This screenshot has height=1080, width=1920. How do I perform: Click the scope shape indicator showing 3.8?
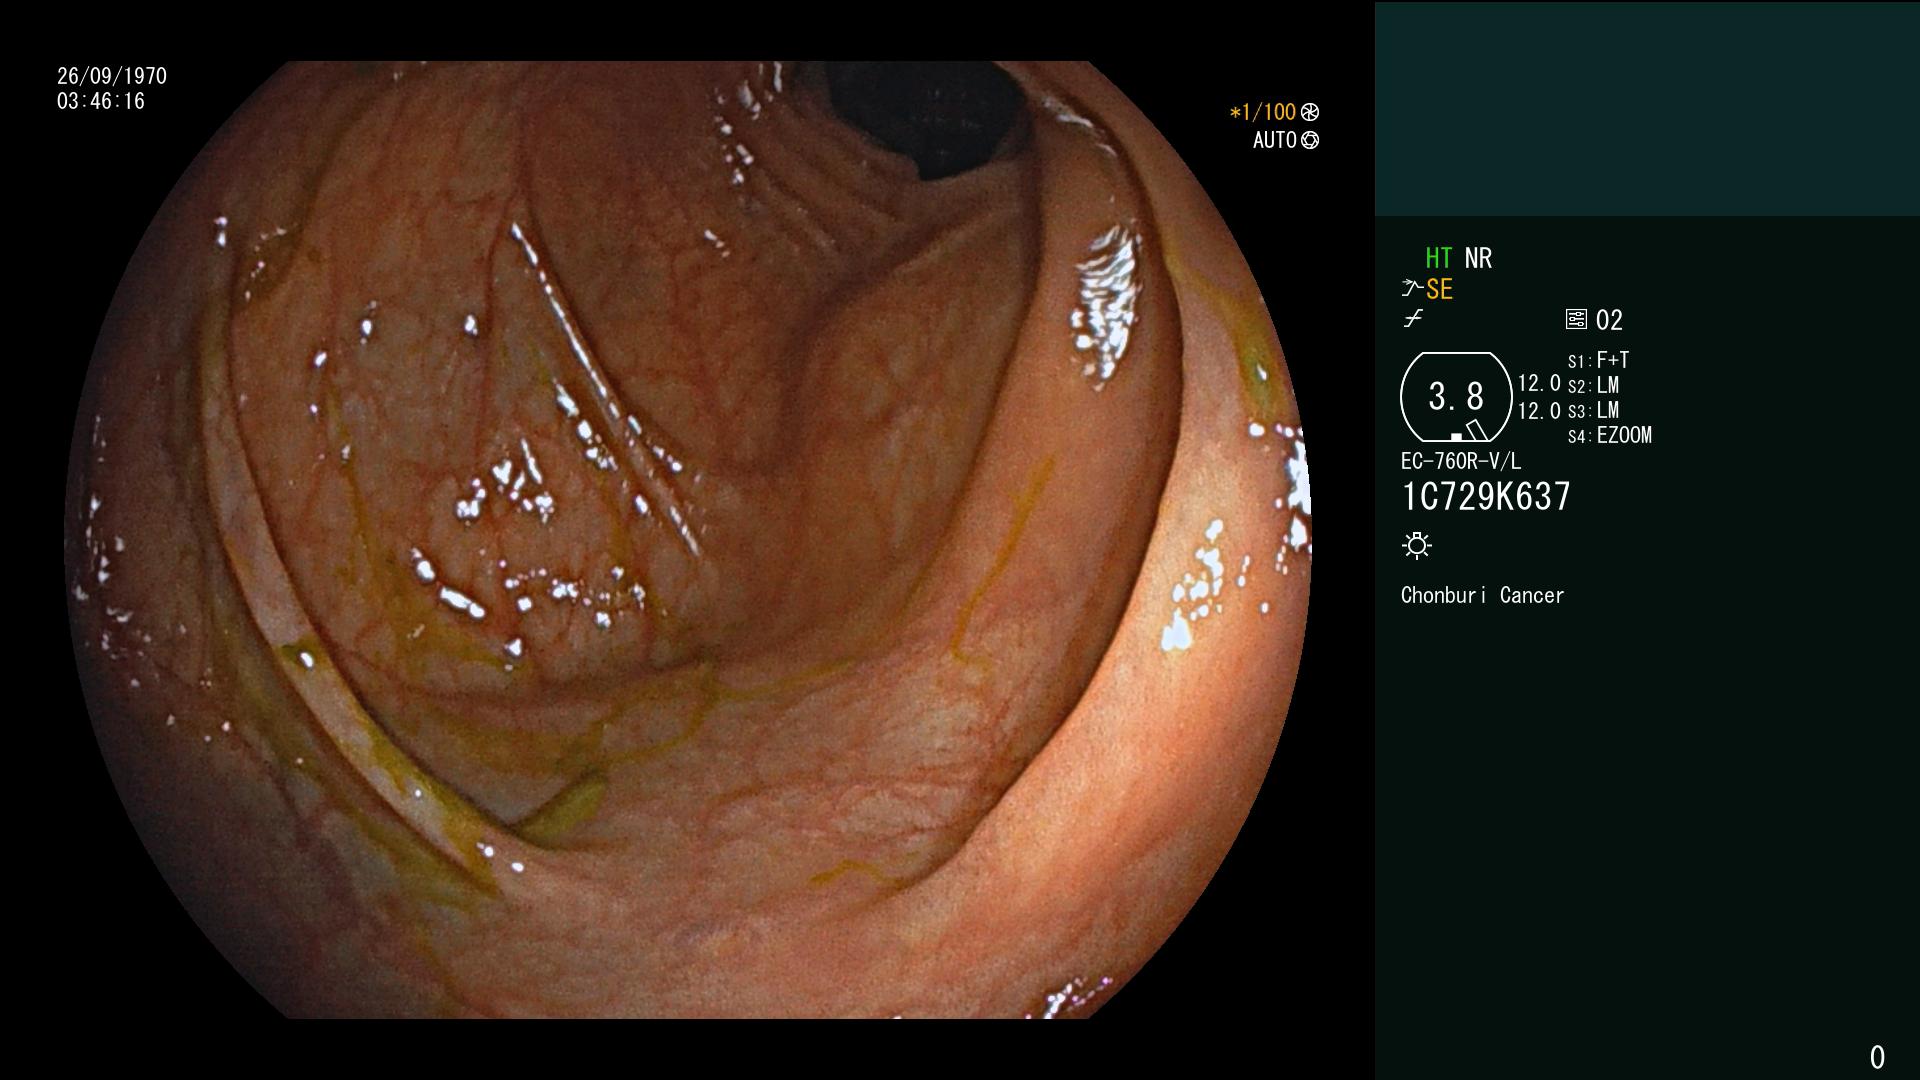point(1456,397)
